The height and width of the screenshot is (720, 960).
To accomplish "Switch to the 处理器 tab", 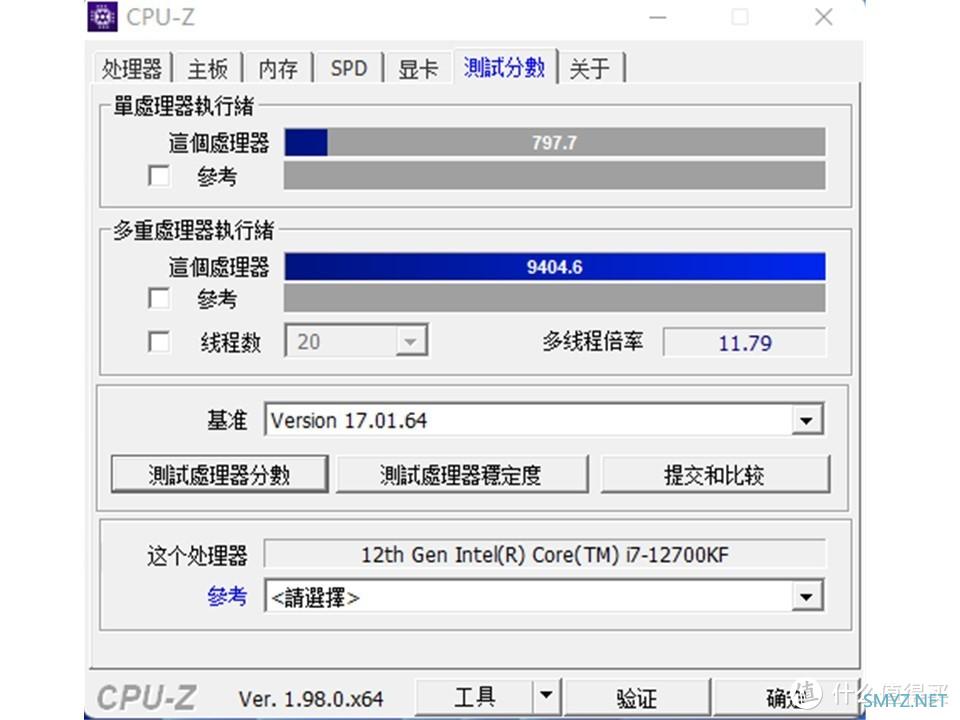I will tap(132, 68).
